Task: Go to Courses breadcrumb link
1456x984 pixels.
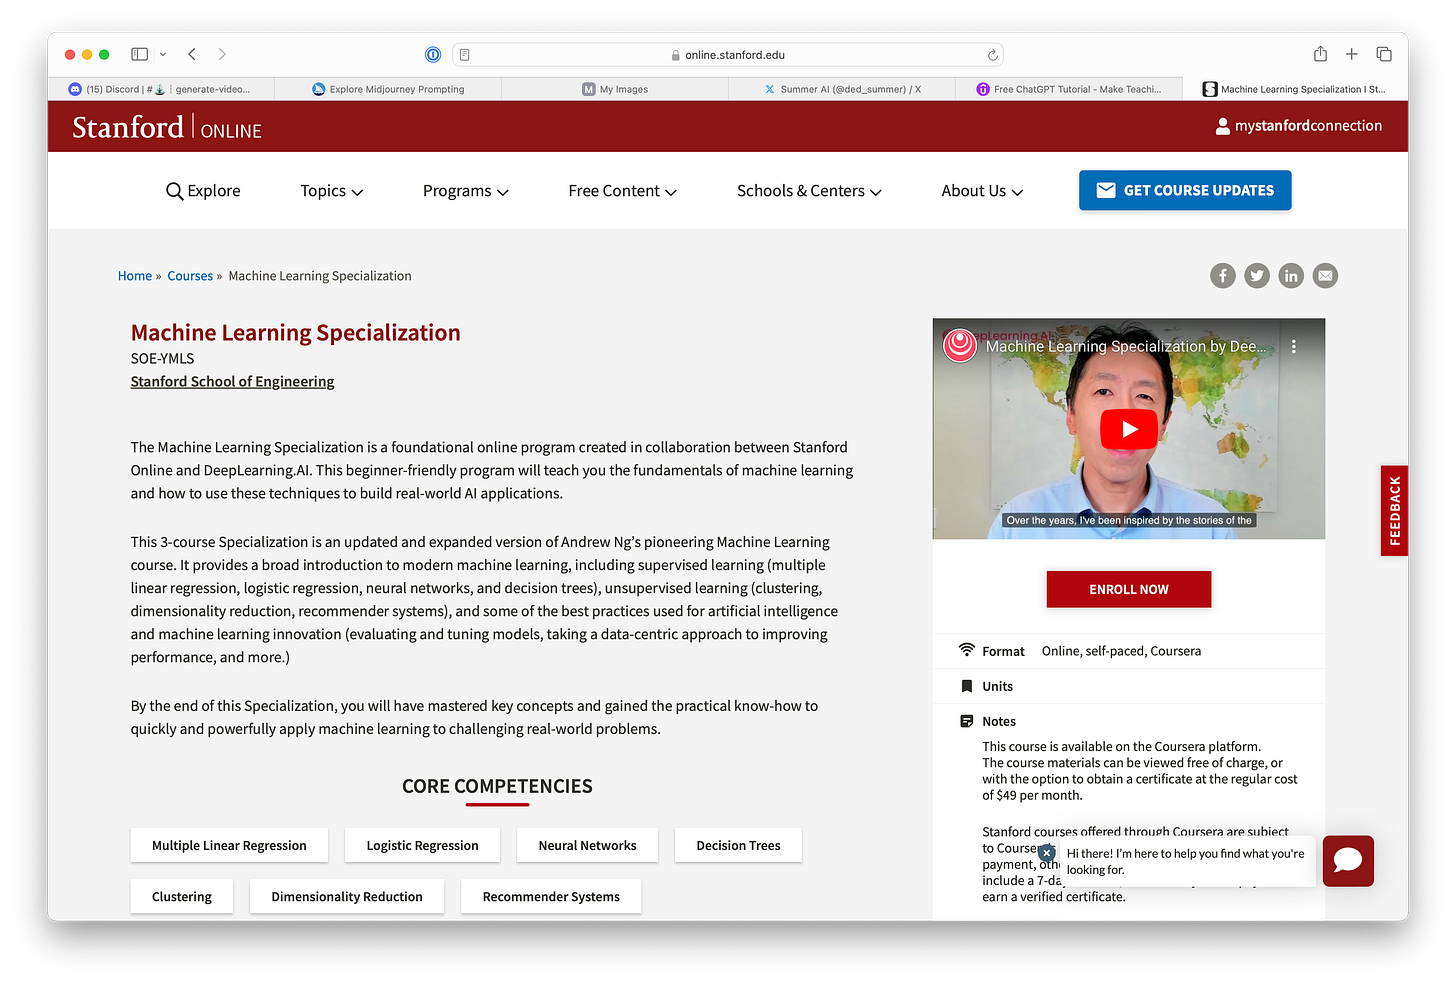Action: [x=190, y=276]
